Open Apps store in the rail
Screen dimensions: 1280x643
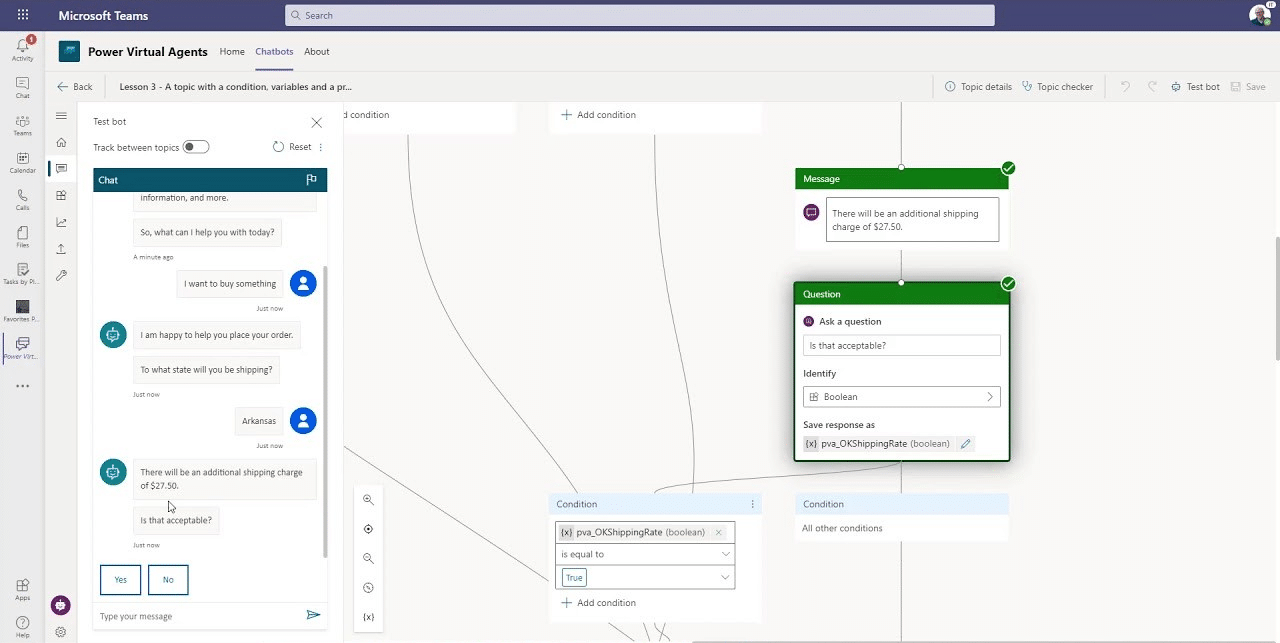[x=22, y=590]
